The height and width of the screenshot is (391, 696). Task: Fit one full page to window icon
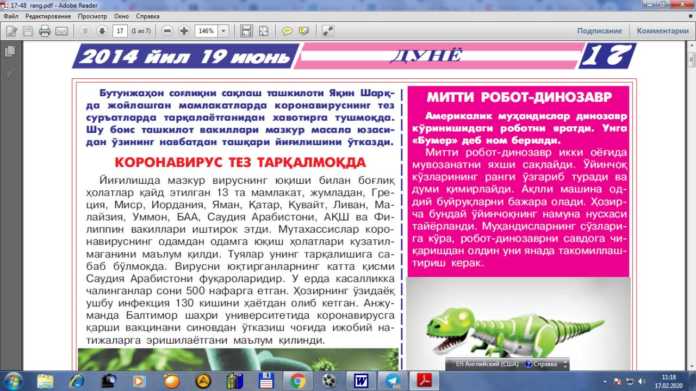click(264, 31)
